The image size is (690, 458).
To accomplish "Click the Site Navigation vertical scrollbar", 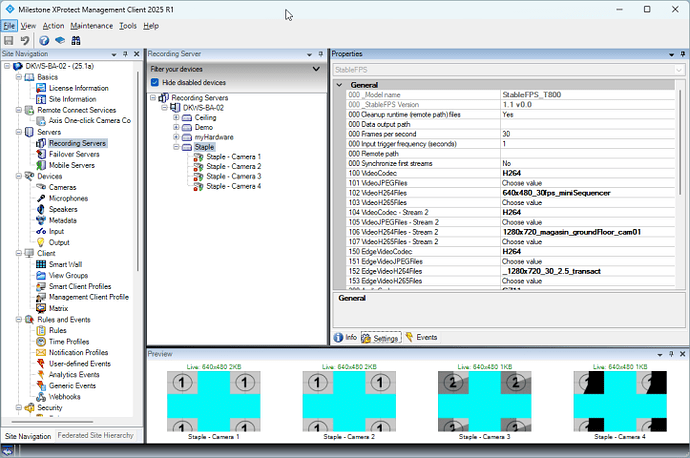I will 137,172.
